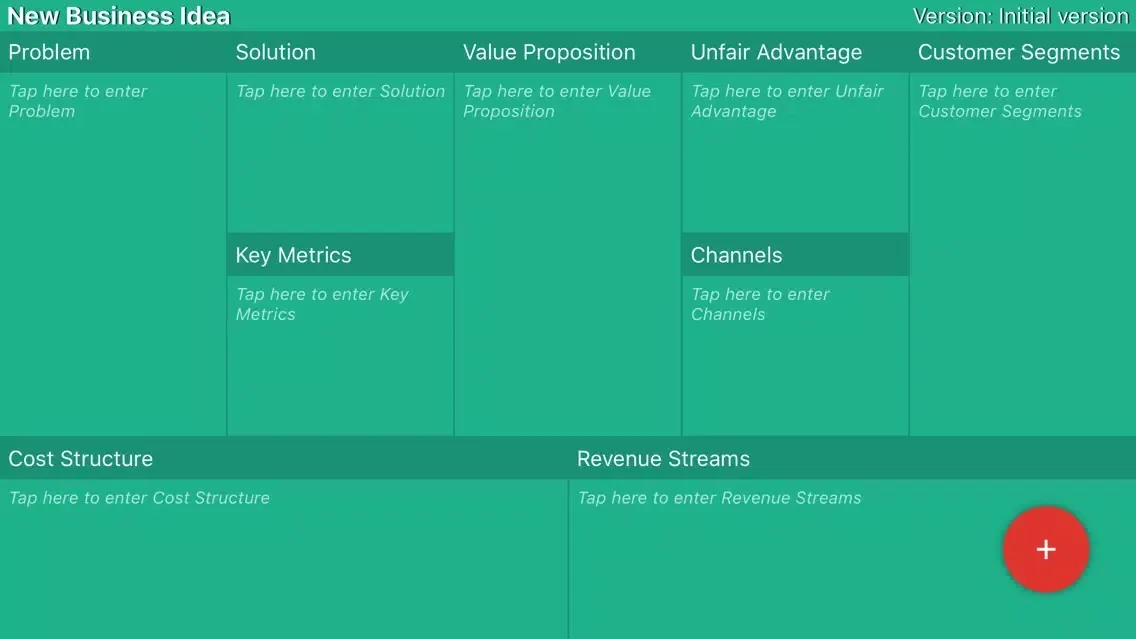Enter text in the Solution placeholder

pos(340,91)
